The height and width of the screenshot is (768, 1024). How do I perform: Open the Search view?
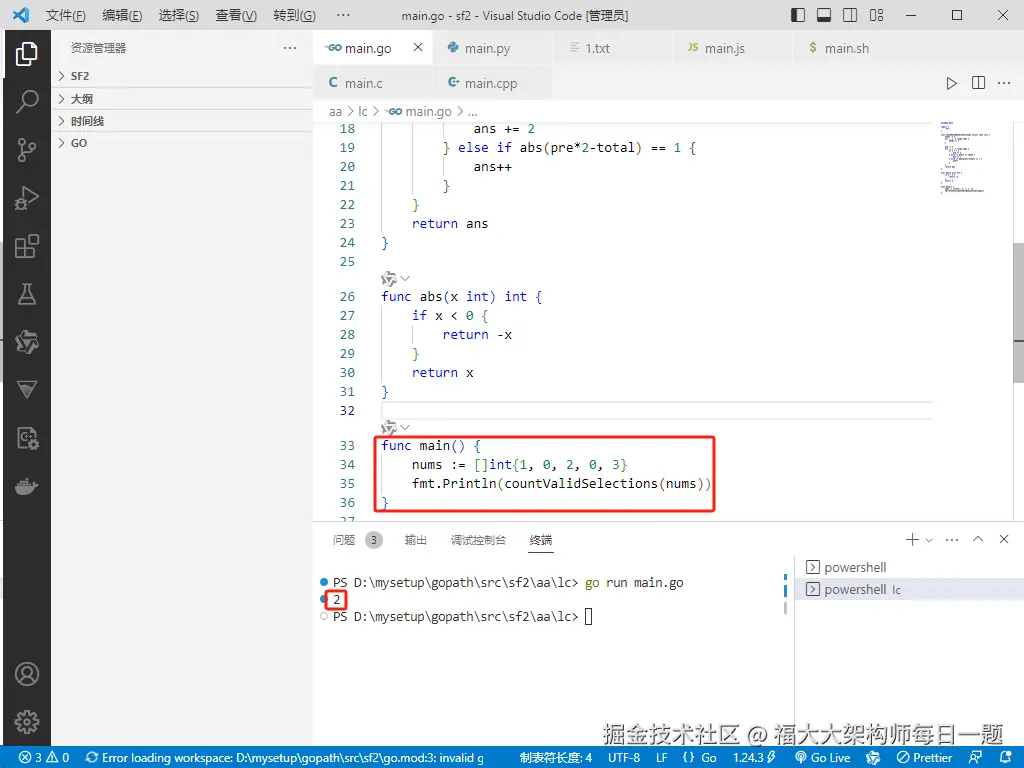click(26, 102)
